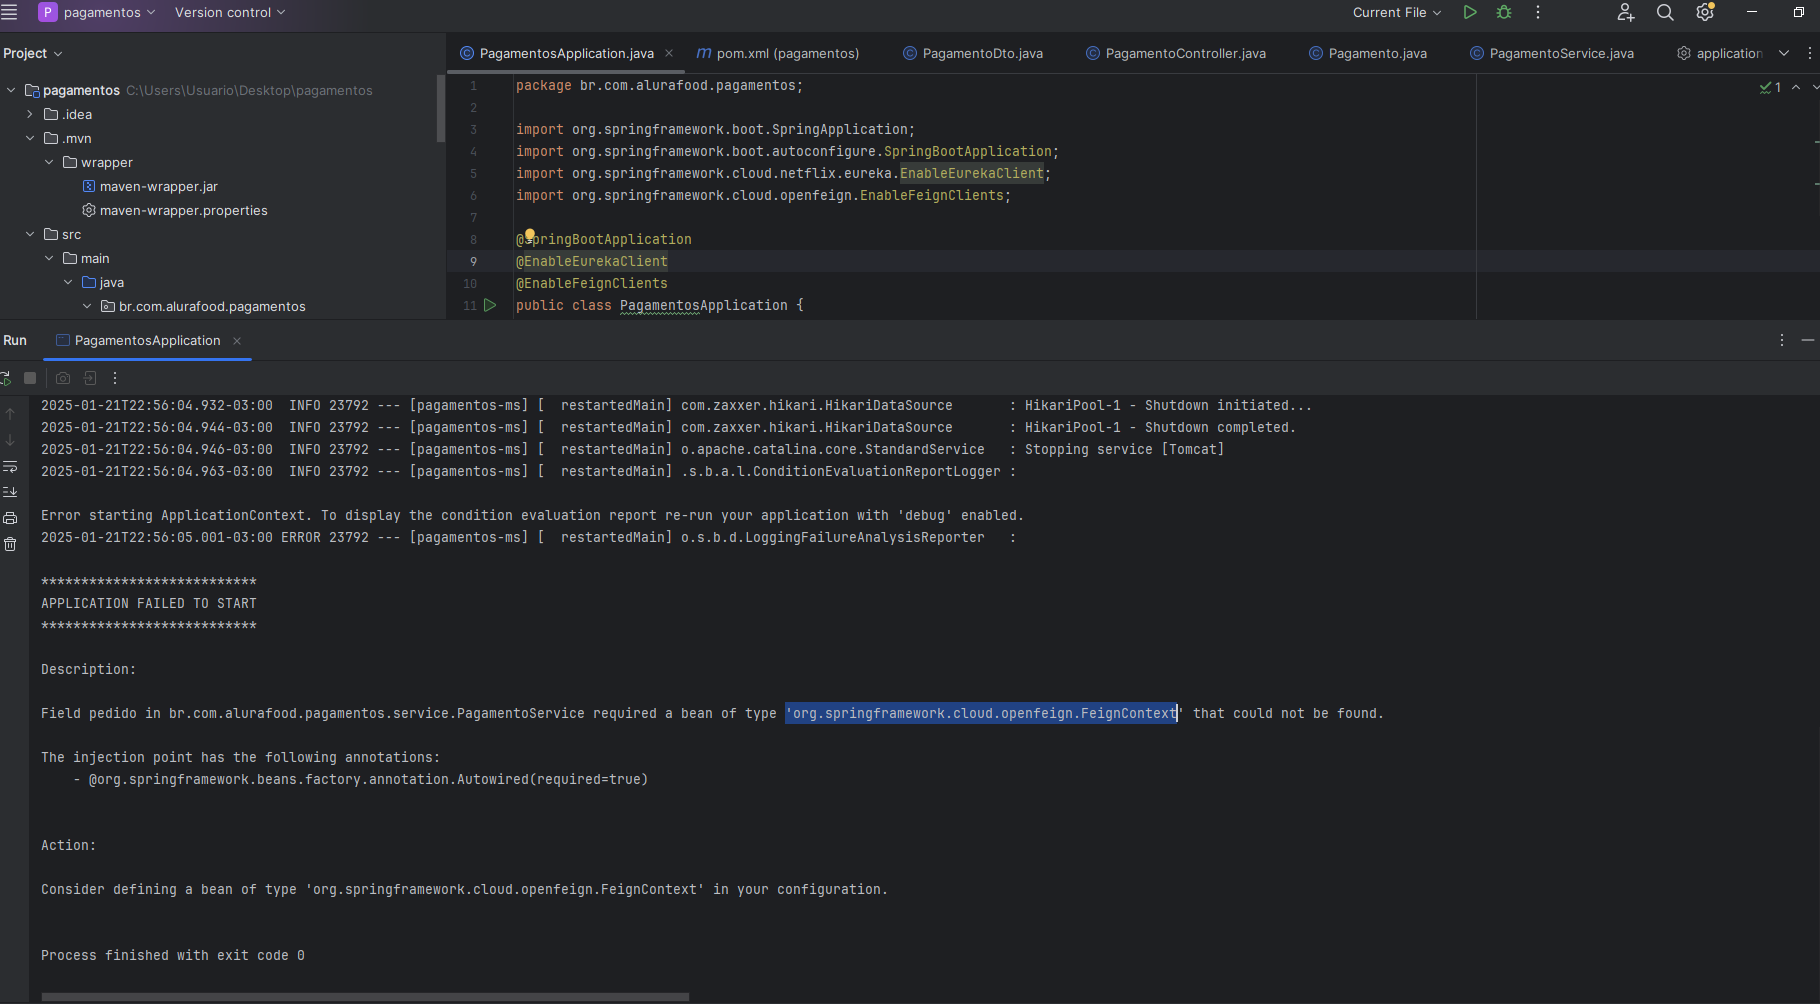Minimize the Run tool window

coord(1808,340)
